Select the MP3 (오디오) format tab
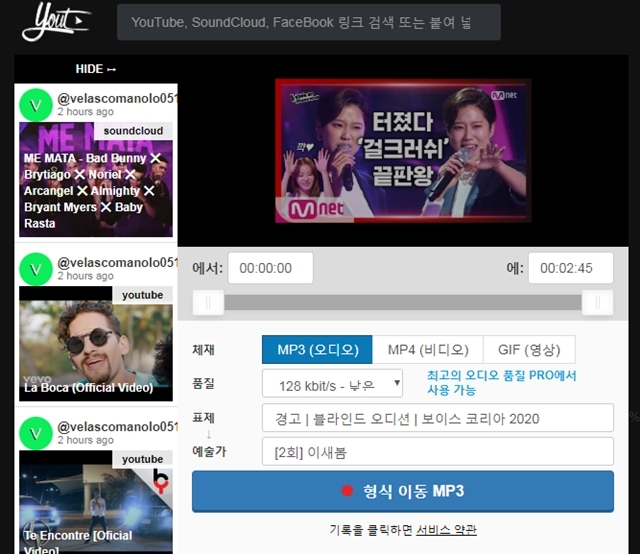Screen dimensions: 640x554 click(317, 349)
